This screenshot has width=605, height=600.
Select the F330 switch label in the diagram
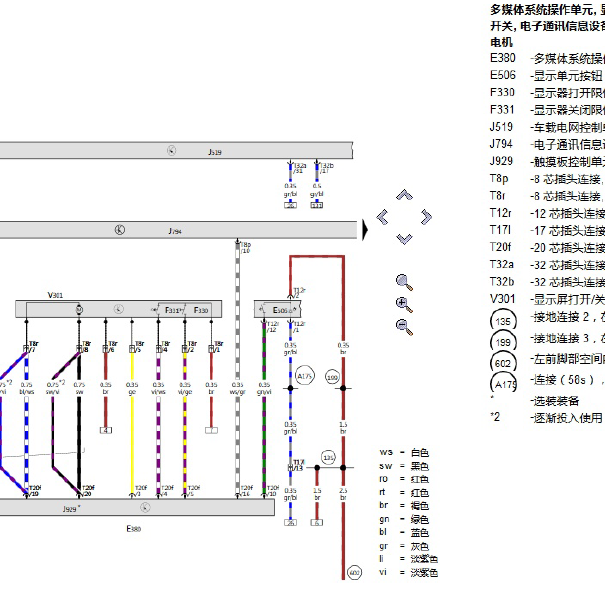(201, 310)
